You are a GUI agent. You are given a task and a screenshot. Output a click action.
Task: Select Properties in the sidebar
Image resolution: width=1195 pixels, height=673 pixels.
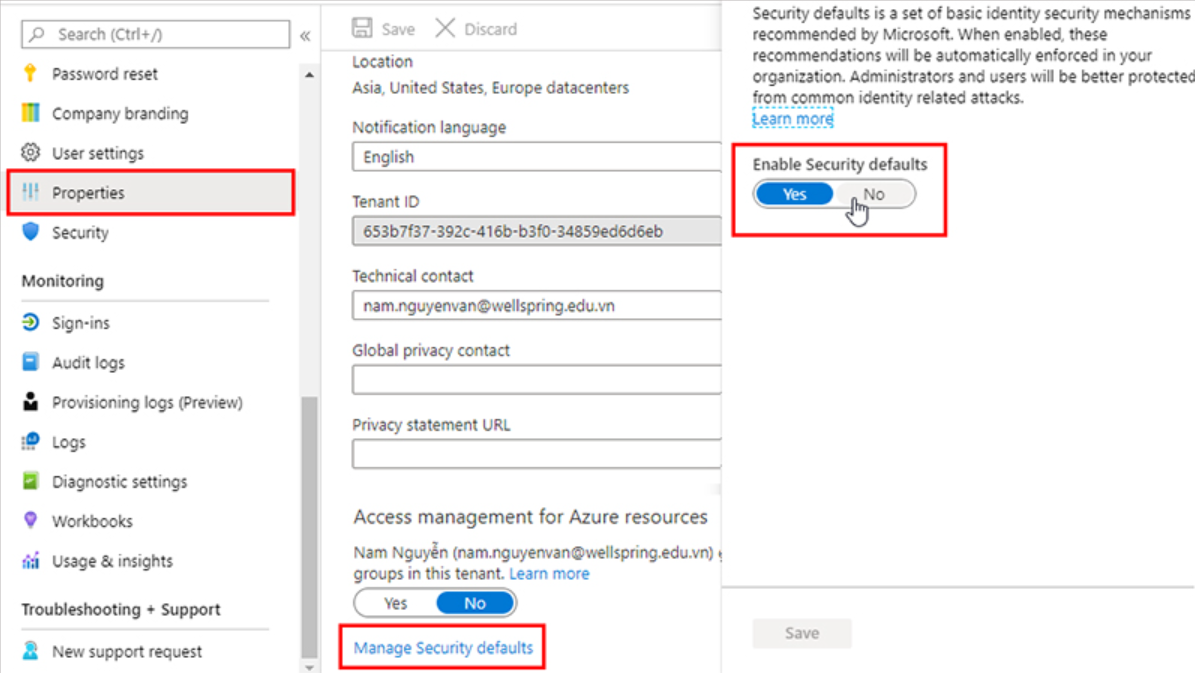(x=151, y=192)
